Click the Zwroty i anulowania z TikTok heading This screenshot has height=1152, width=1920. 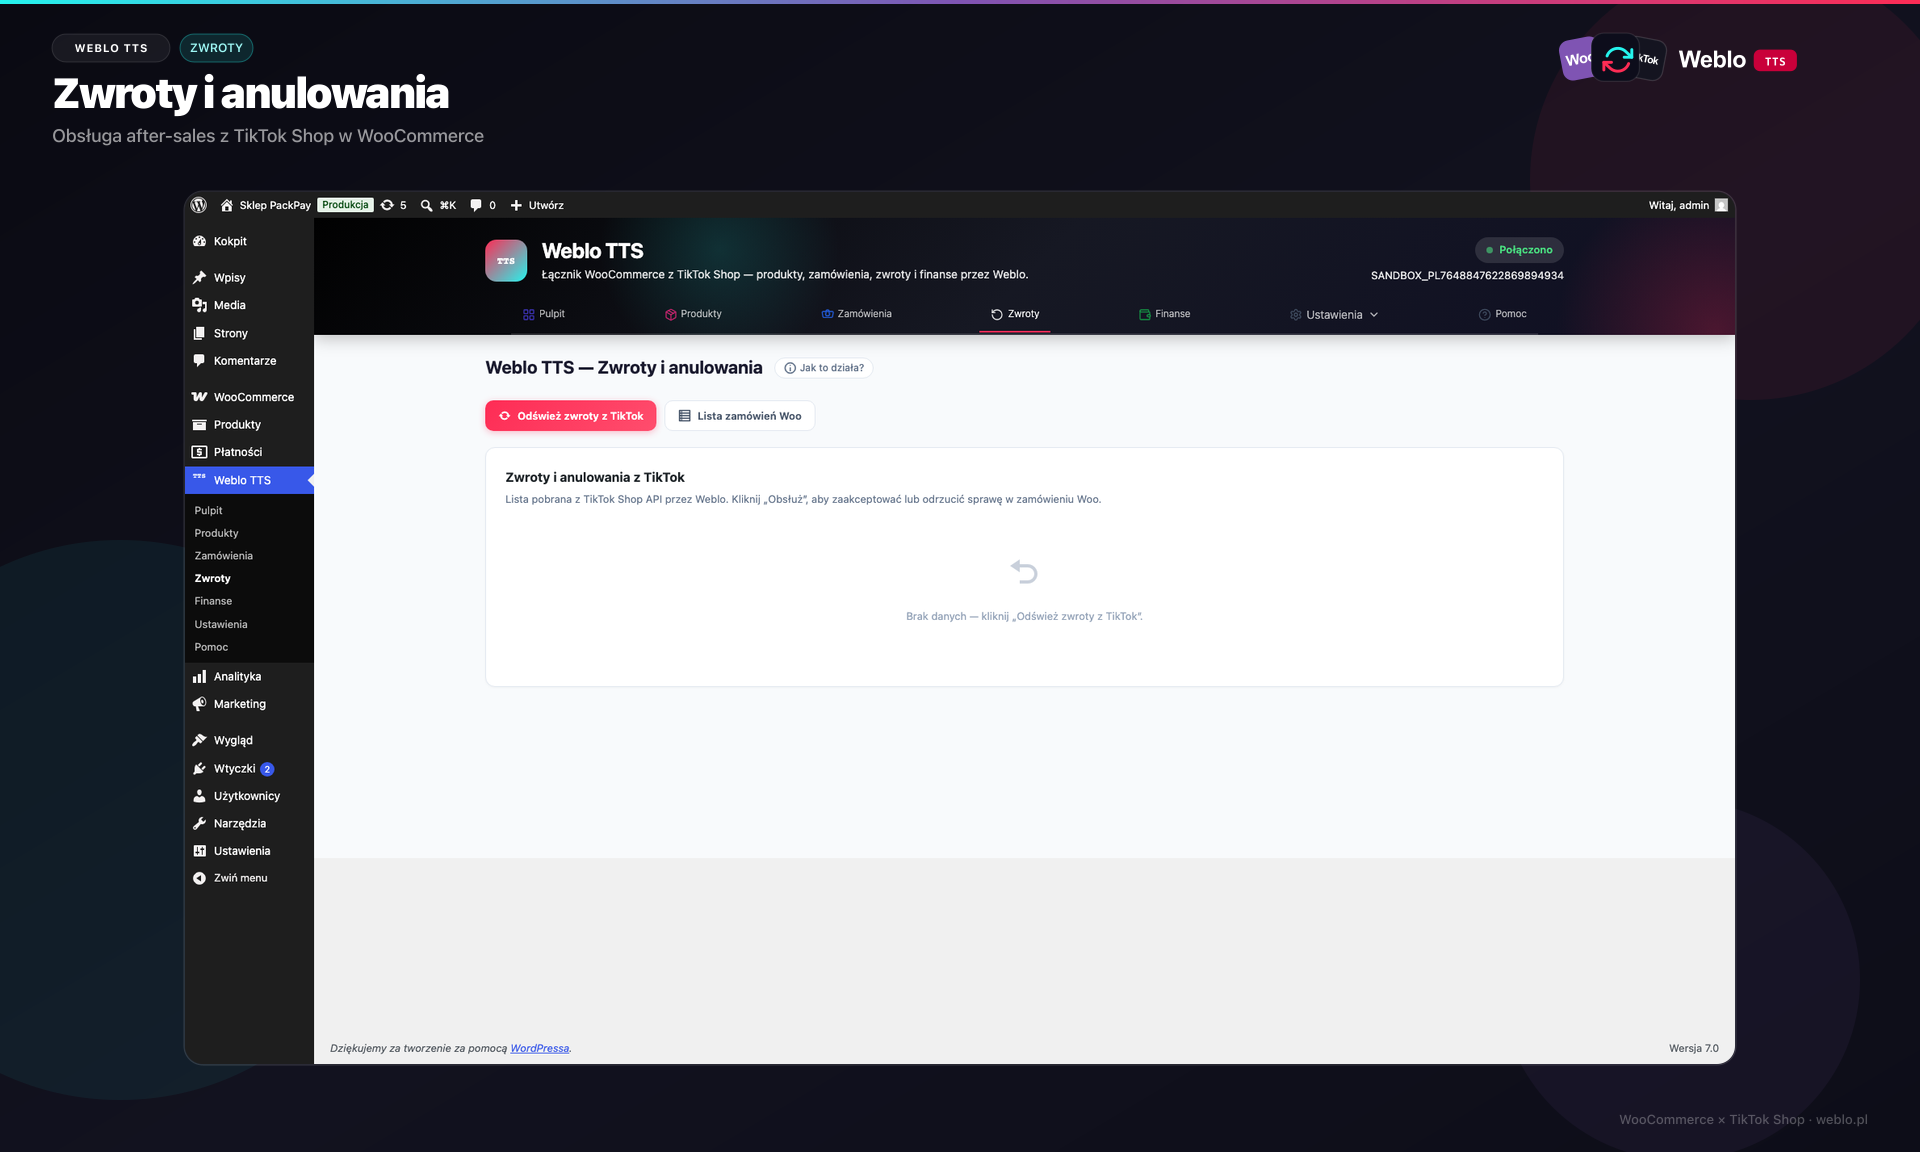point(595,477)
